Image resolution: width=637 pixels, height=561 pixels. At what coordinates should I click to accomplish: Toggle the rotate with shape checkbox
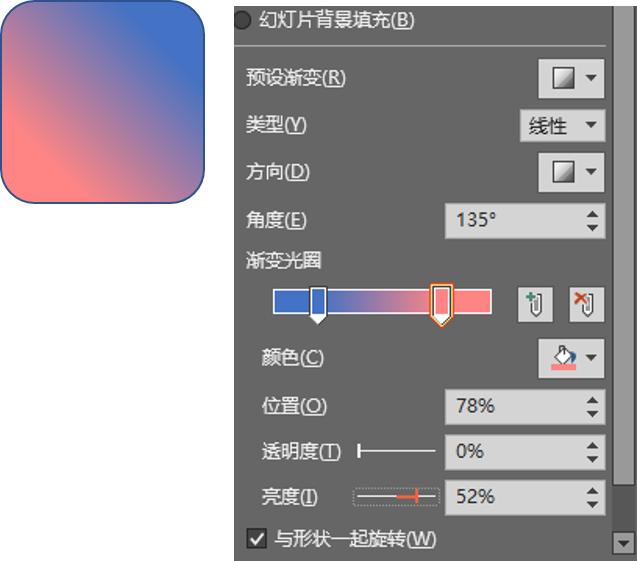pyautogui.click(x=256, y=539)
